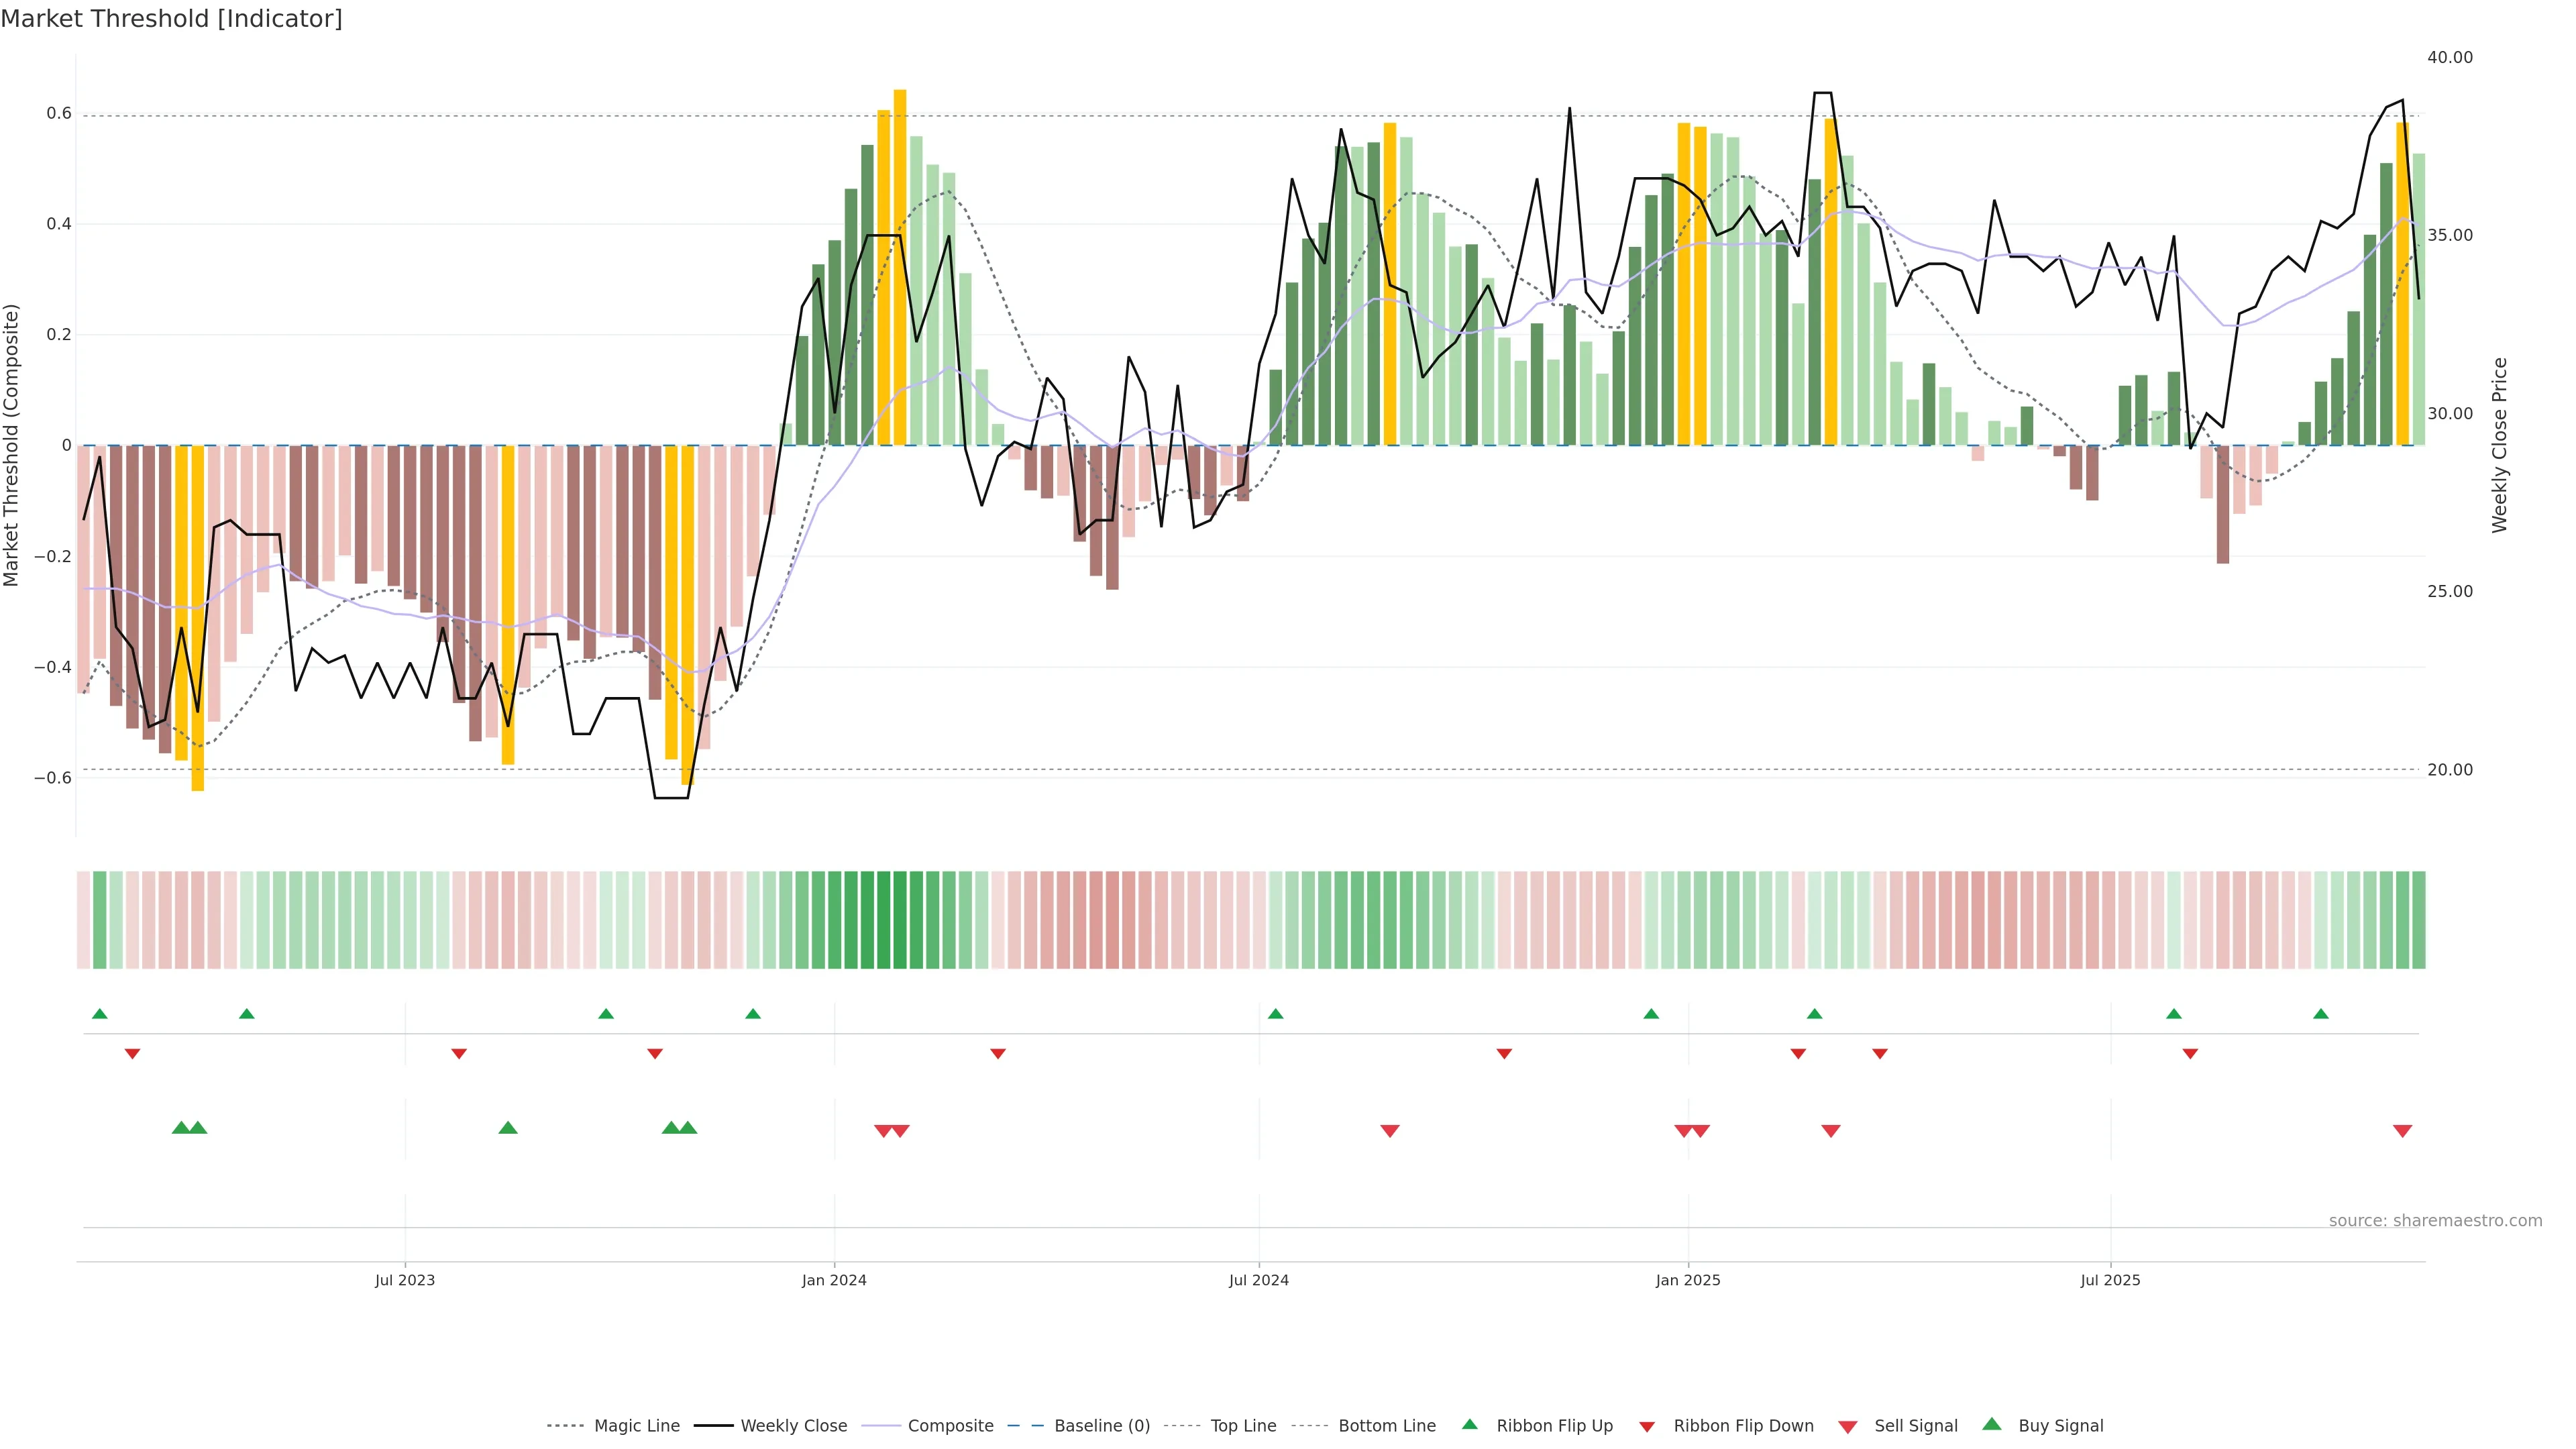Hide the Composite line via legend
The height and width of the screenshot is (1449, 2576).
[950, 1426]
